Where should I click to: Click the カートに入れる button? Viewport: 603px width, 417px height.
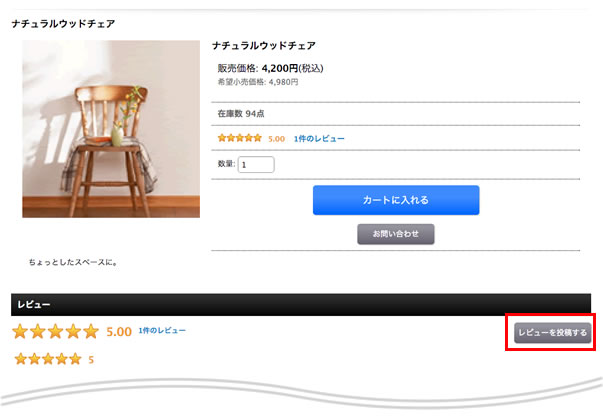click(x=396, y=200)
